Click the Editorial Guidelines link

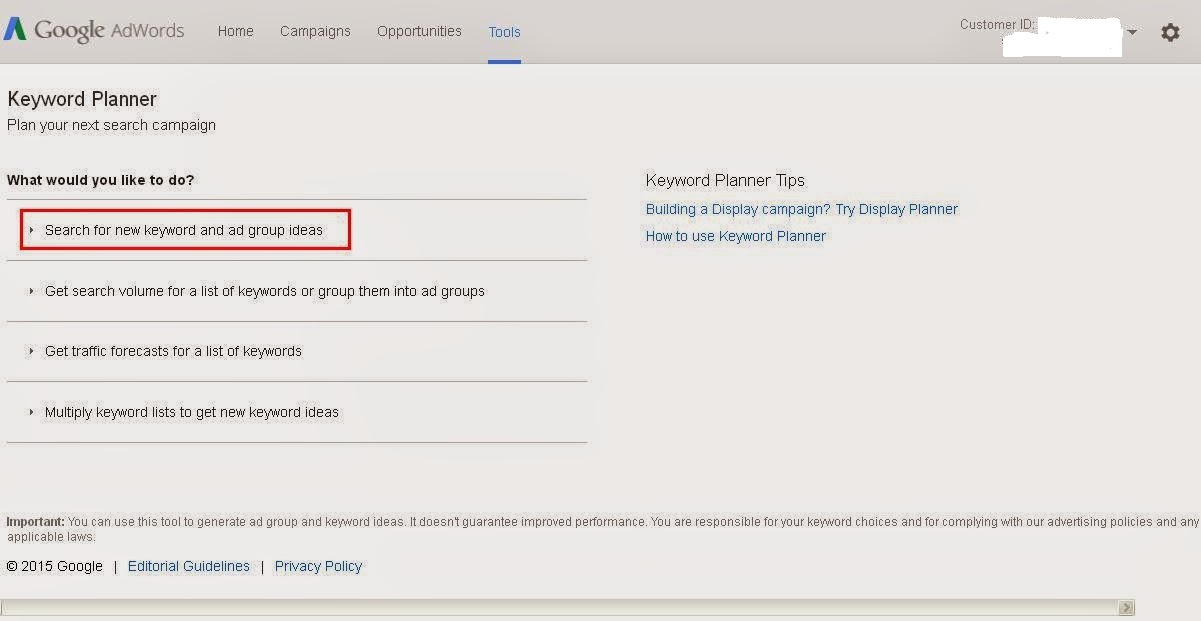189,566
